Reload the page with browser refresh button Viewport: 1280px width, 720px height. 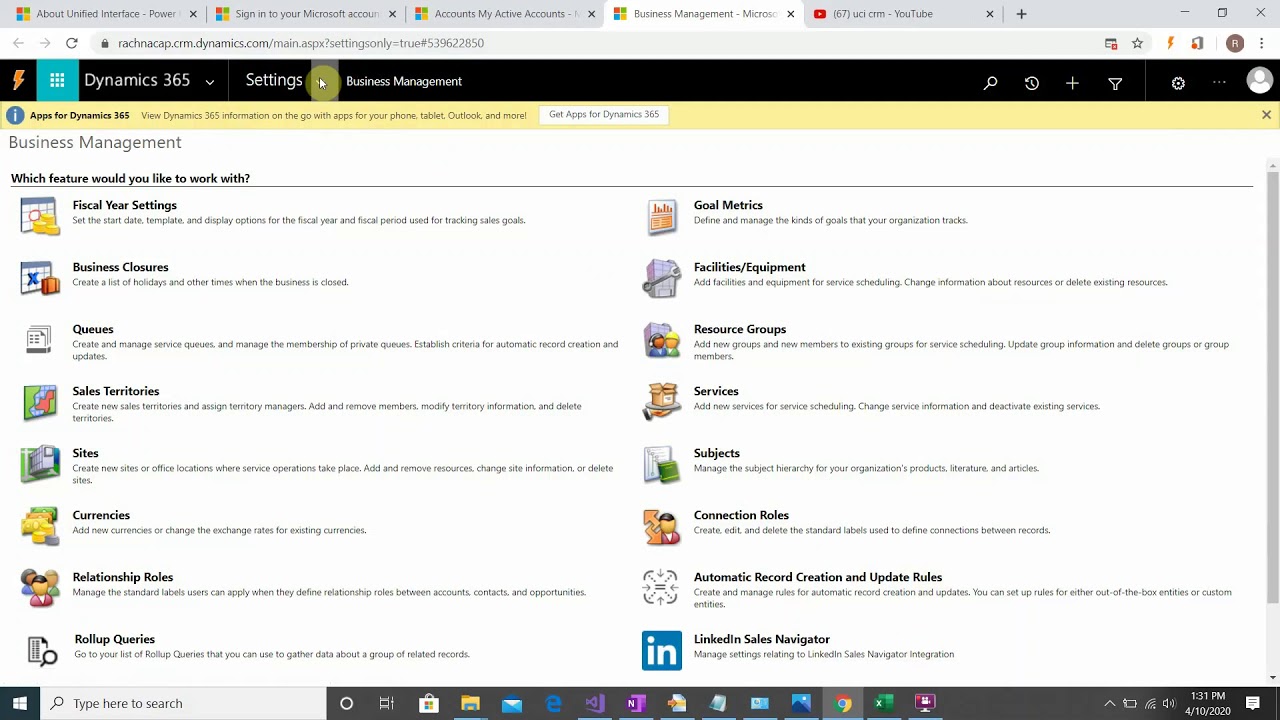pyautogui.click(x=72, y=43)
